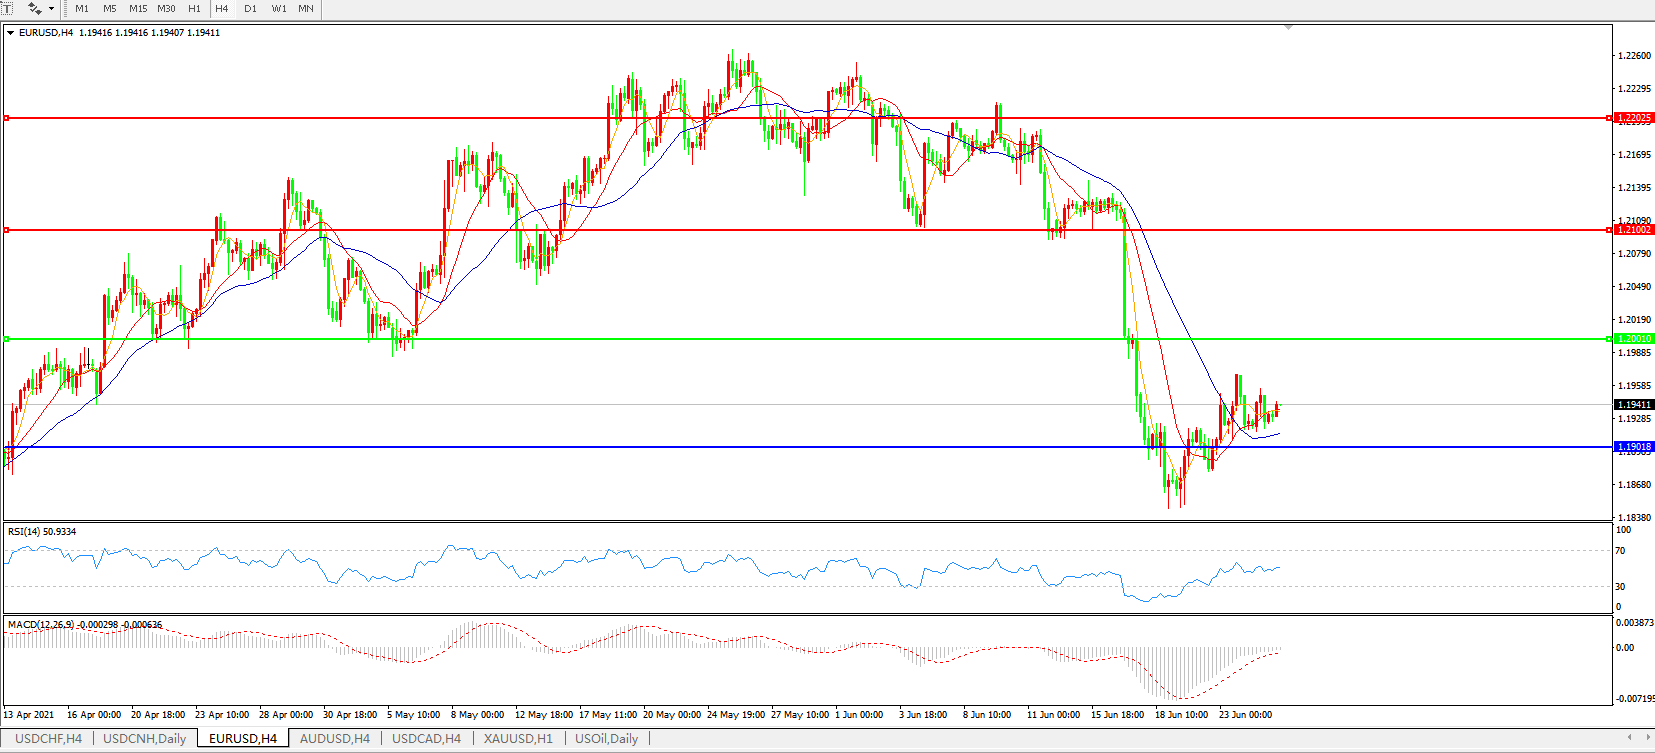This screenshot has height=753, width=1655.
Task: Enable the M15 timeframe button
Action: 138,8
